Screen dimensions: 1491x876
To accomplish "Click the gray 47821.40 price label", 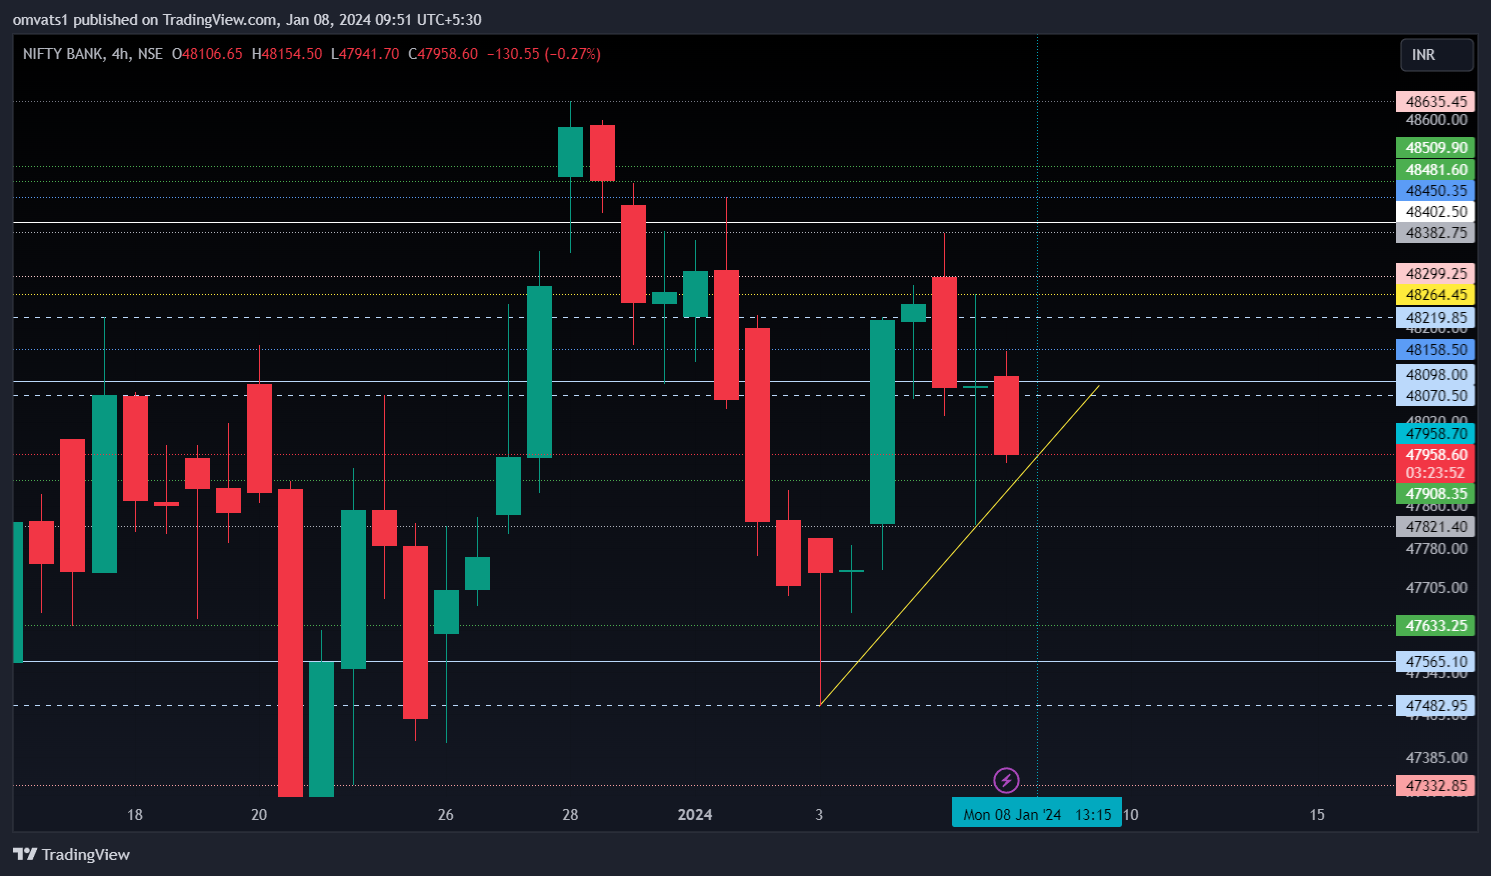I will (x=1435, y=527).
